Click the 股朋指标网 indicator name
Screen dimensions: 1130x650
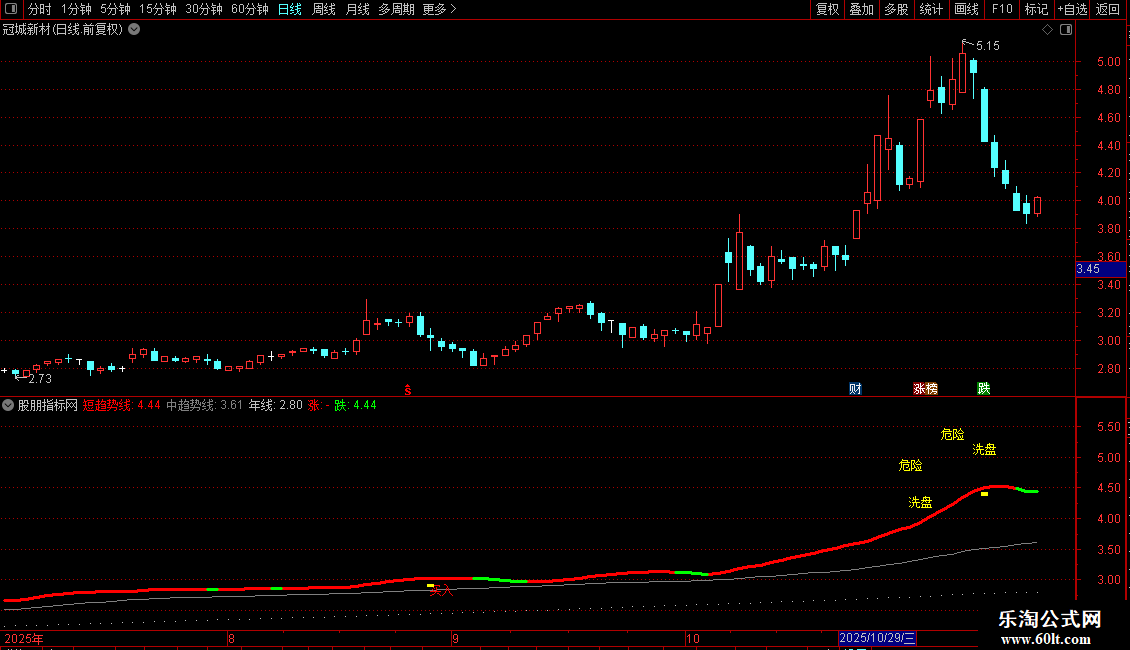click(48, 405)
